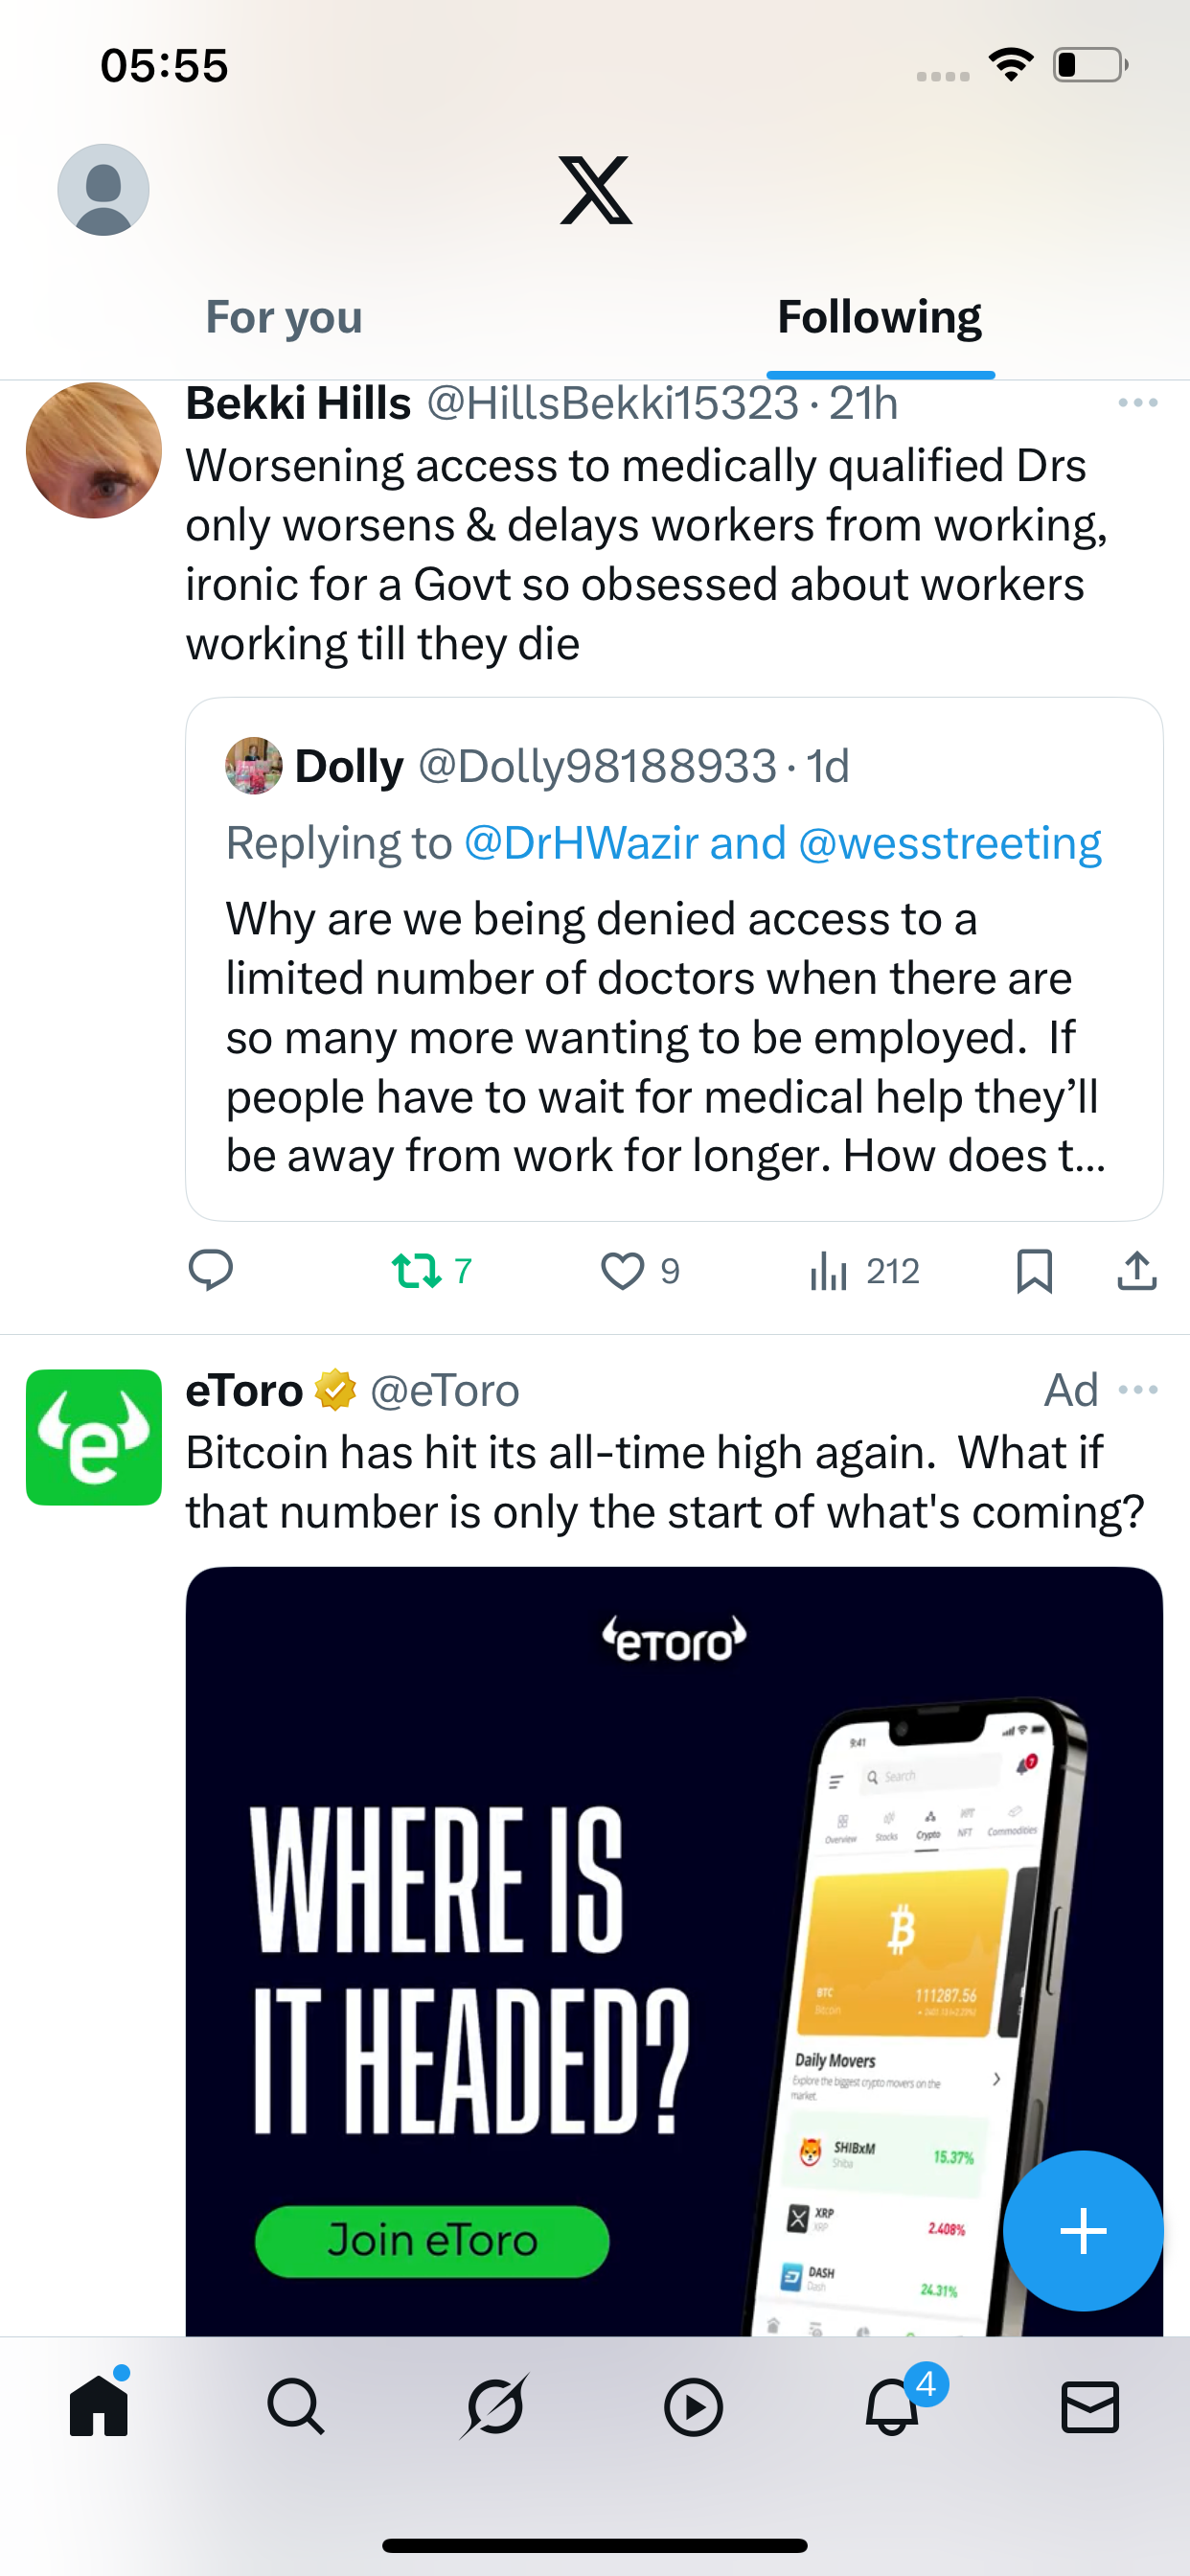The image size is (1190, 2576).
Task: Reply to Bekki Hills' post
Action: 211,1271
